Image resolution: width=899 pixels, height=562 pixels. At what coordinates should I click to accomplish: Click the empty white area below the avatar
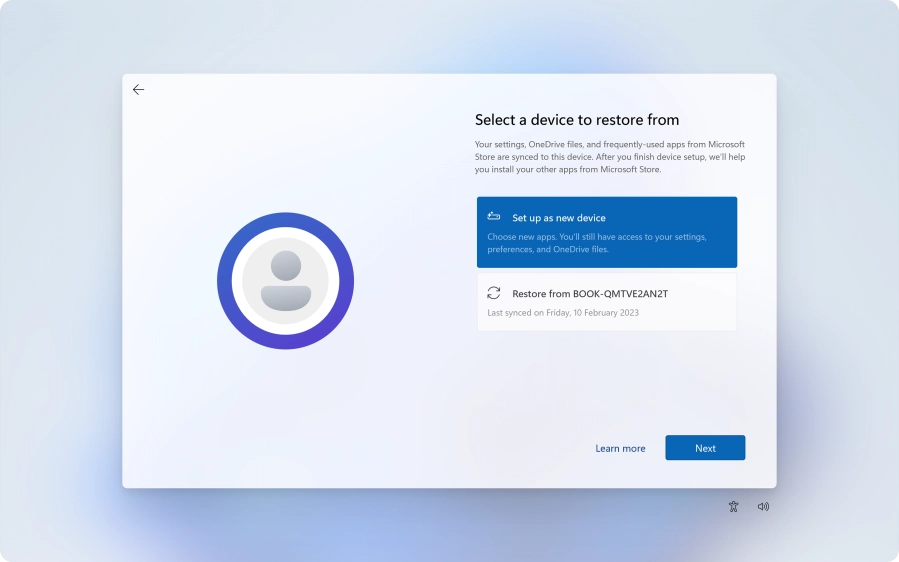pos(285,420)
